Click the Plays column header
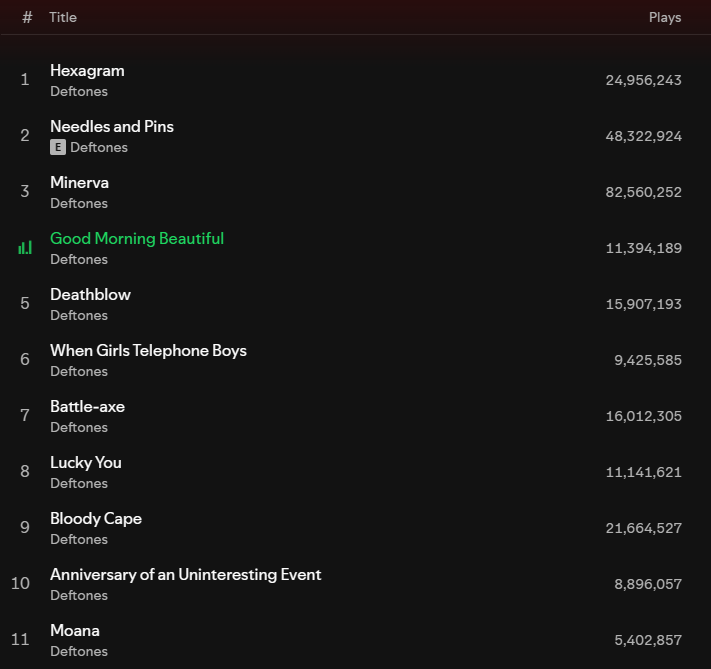The image size is (711, 669). pyautogui.click(x=664, y=17)
